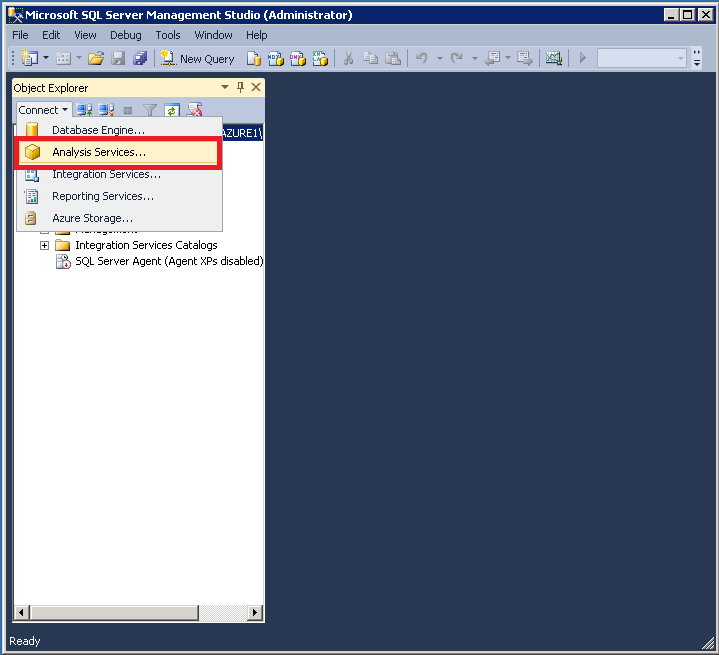This screenshot has height=655, width=719.
Task: Open the Edit menu
Action: 51,35
